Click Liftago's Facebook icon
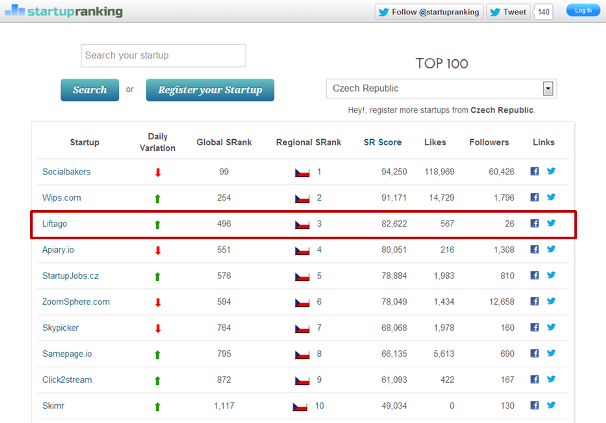The image size is (606, 423). point(534,224)
